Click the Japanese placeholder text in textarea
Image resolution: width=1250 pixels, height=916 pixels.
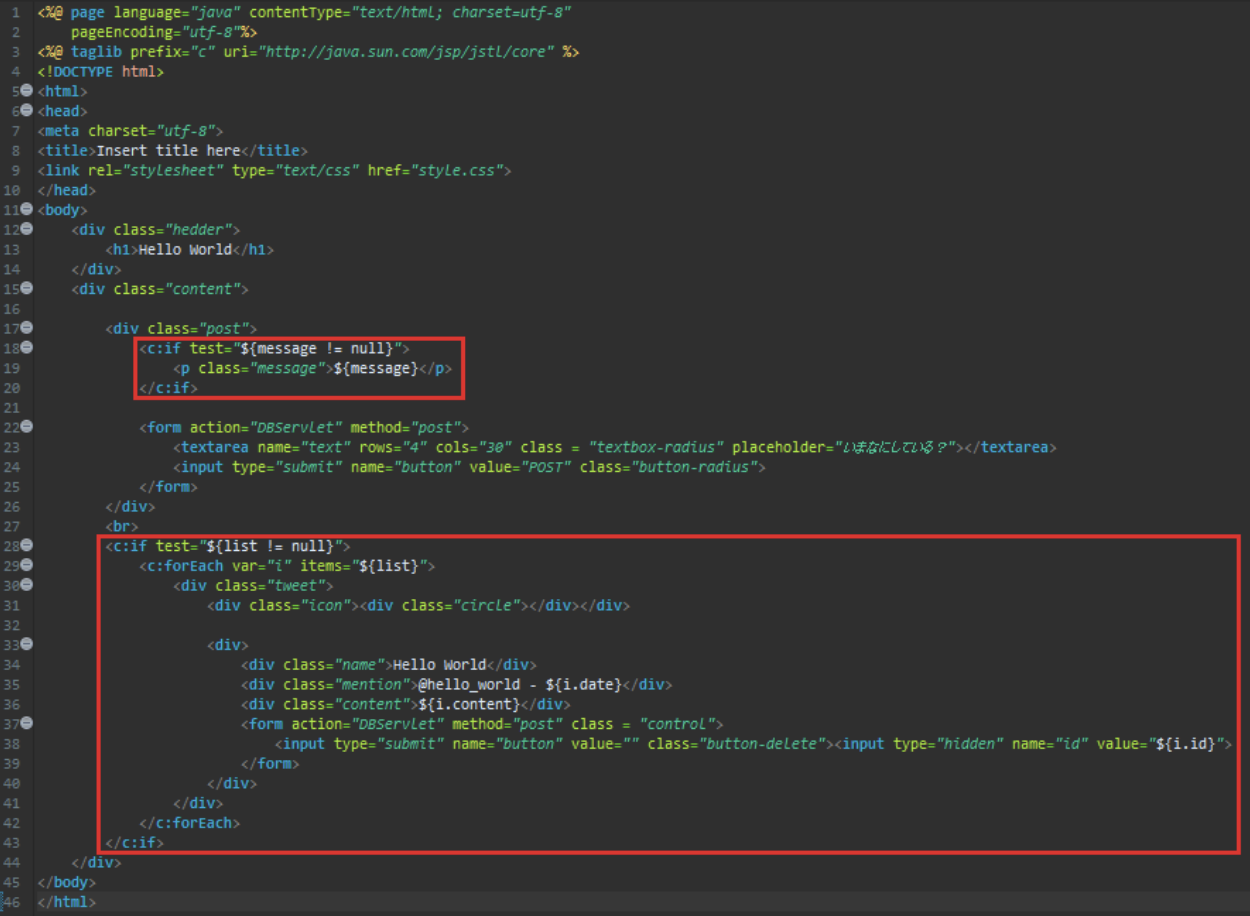point(897,447)
